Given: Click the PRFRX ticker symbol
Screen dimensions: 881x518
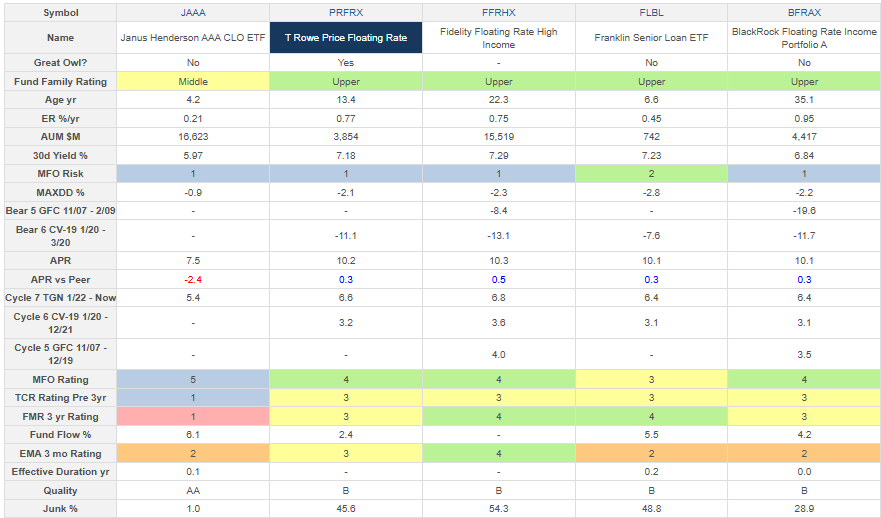Looking at the screenshot, I should click(x=345, y=10).
